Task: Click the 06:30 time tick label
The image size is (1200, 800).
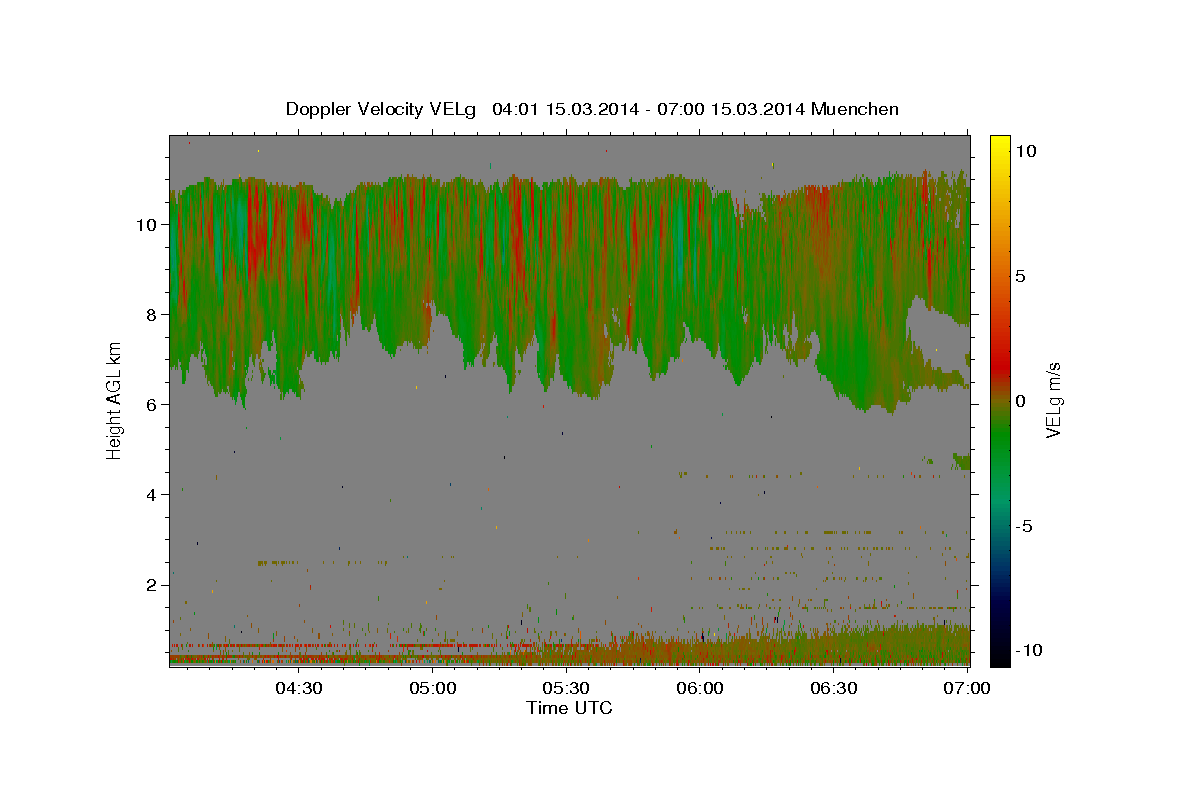Action: pos(833,688)
